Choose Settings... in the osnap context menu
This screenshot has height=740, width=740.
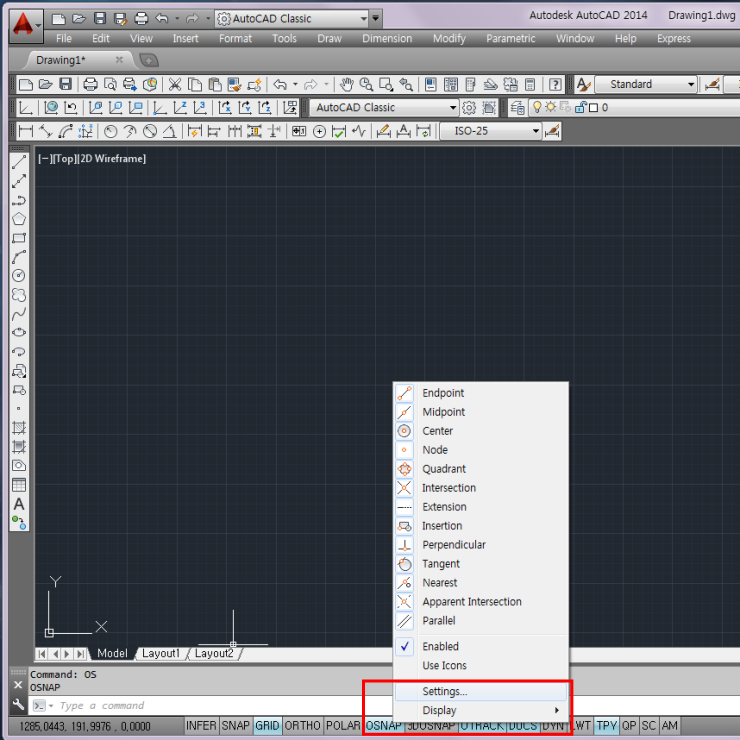click(481, 691)
